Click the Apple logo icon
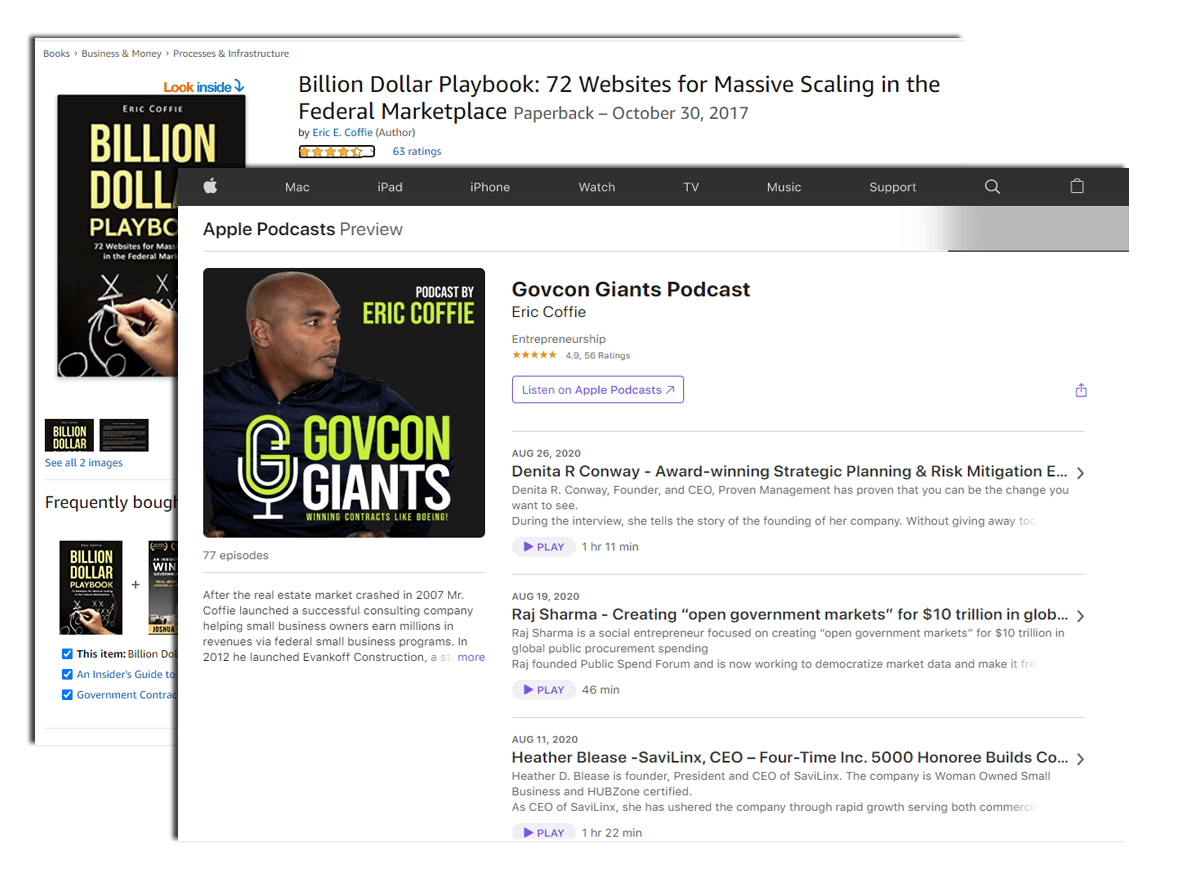The height and width of the screenshot is (882, 1200). (210, 186)
